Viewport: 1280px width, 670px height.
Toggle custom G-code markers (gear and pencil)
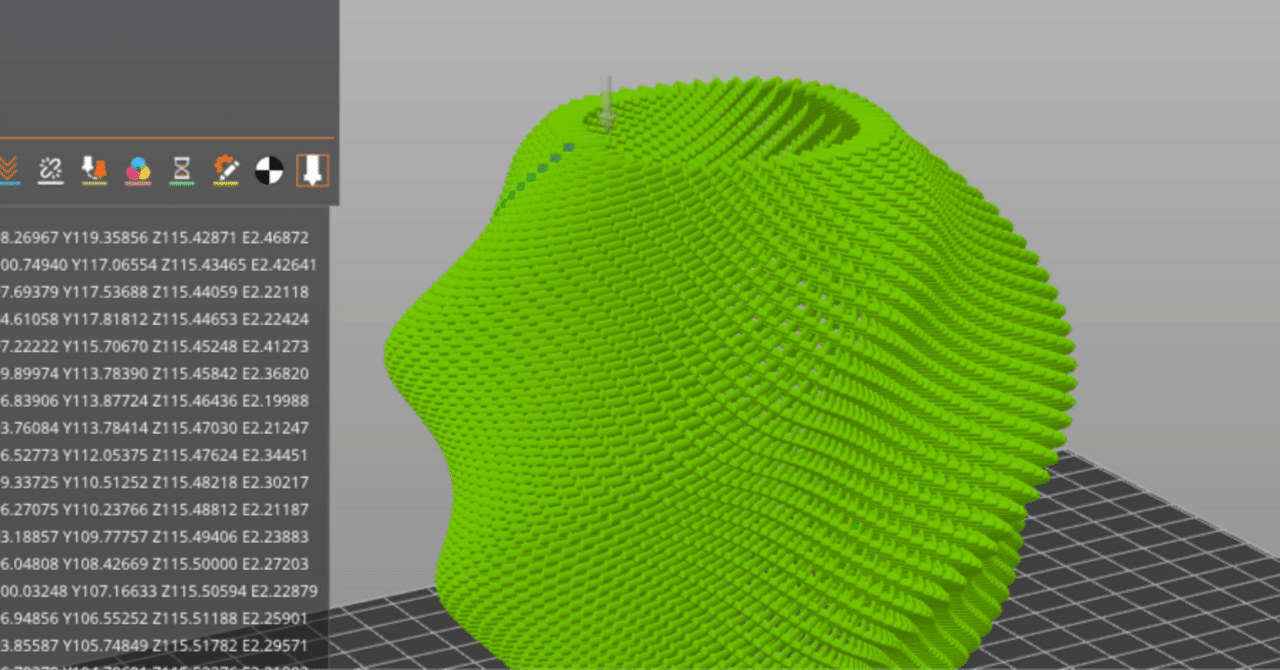pos(226,170)
